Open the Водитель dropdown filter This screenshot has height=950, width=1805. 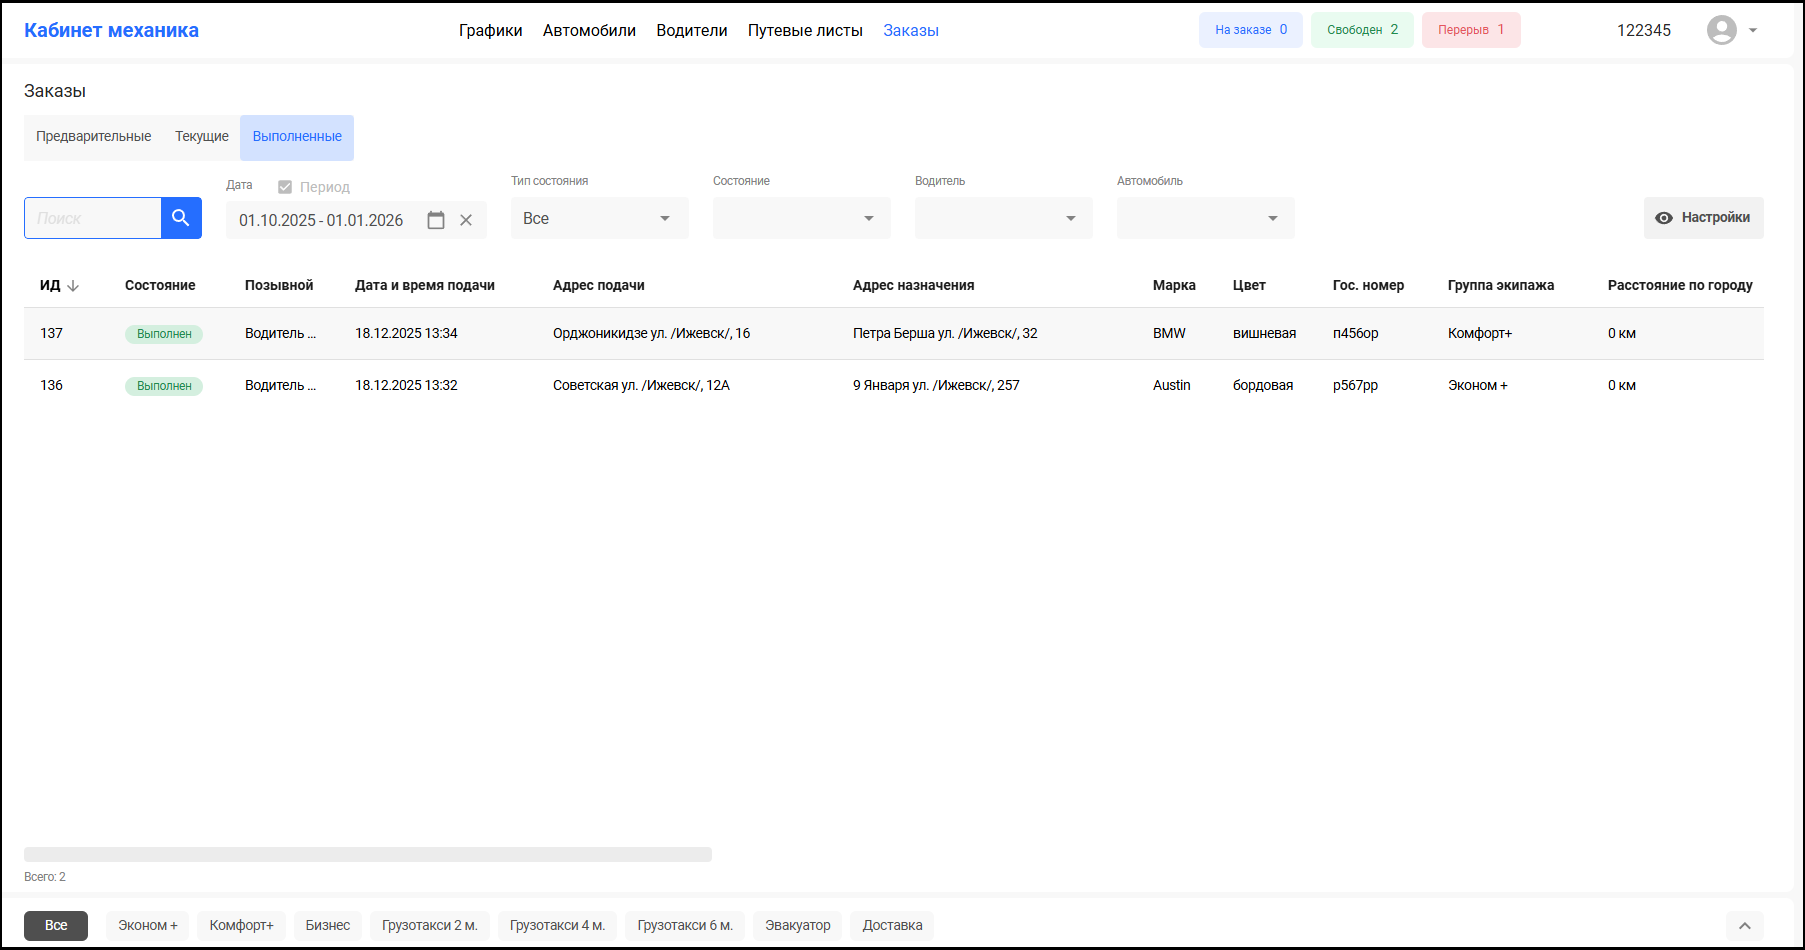(1003, 218)
